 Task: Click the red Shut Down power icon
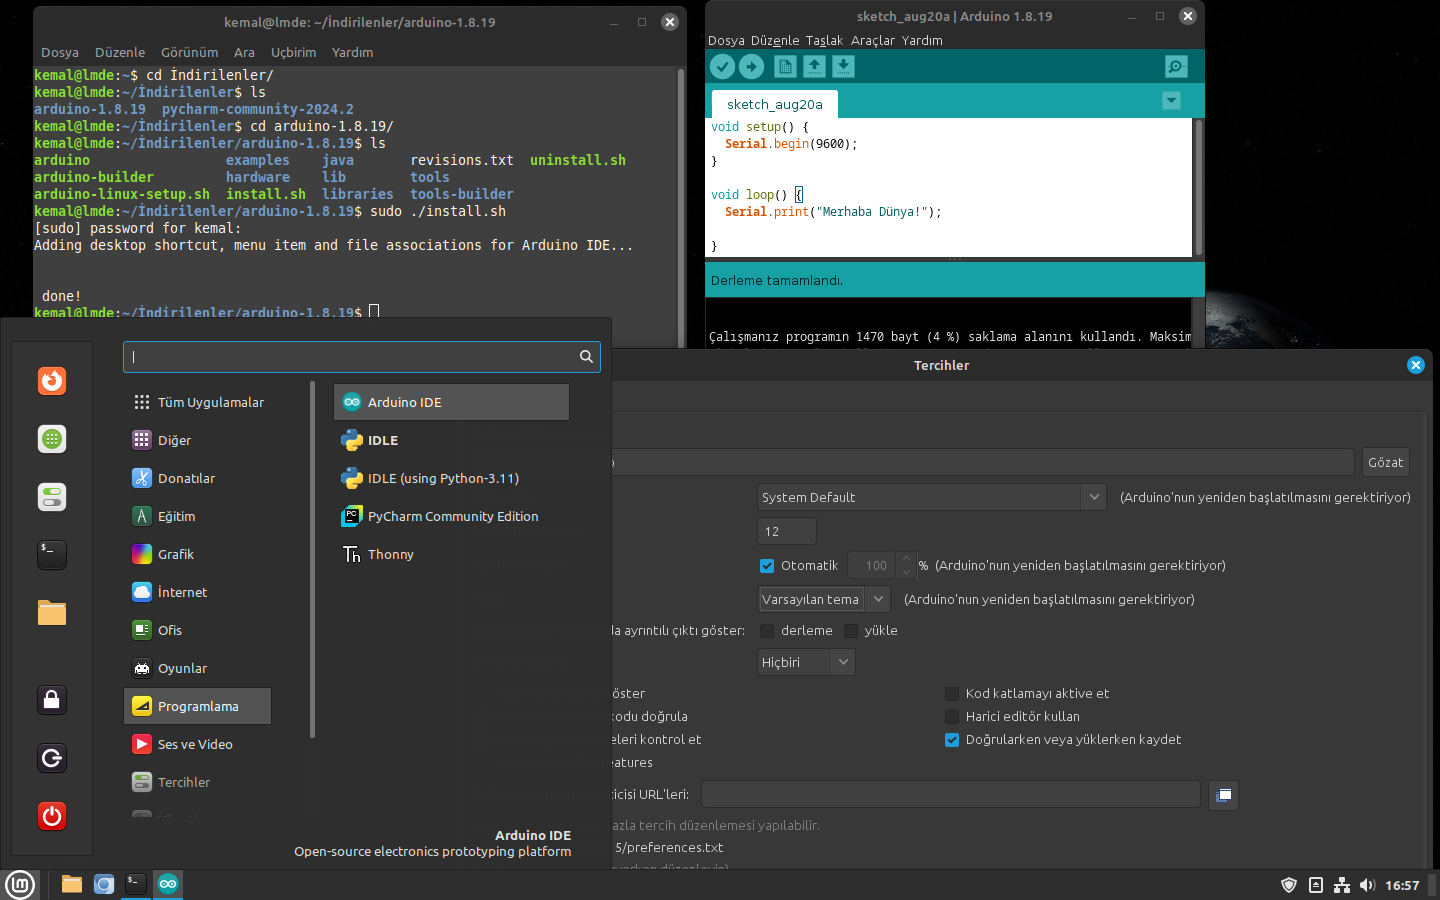[52, 816]
